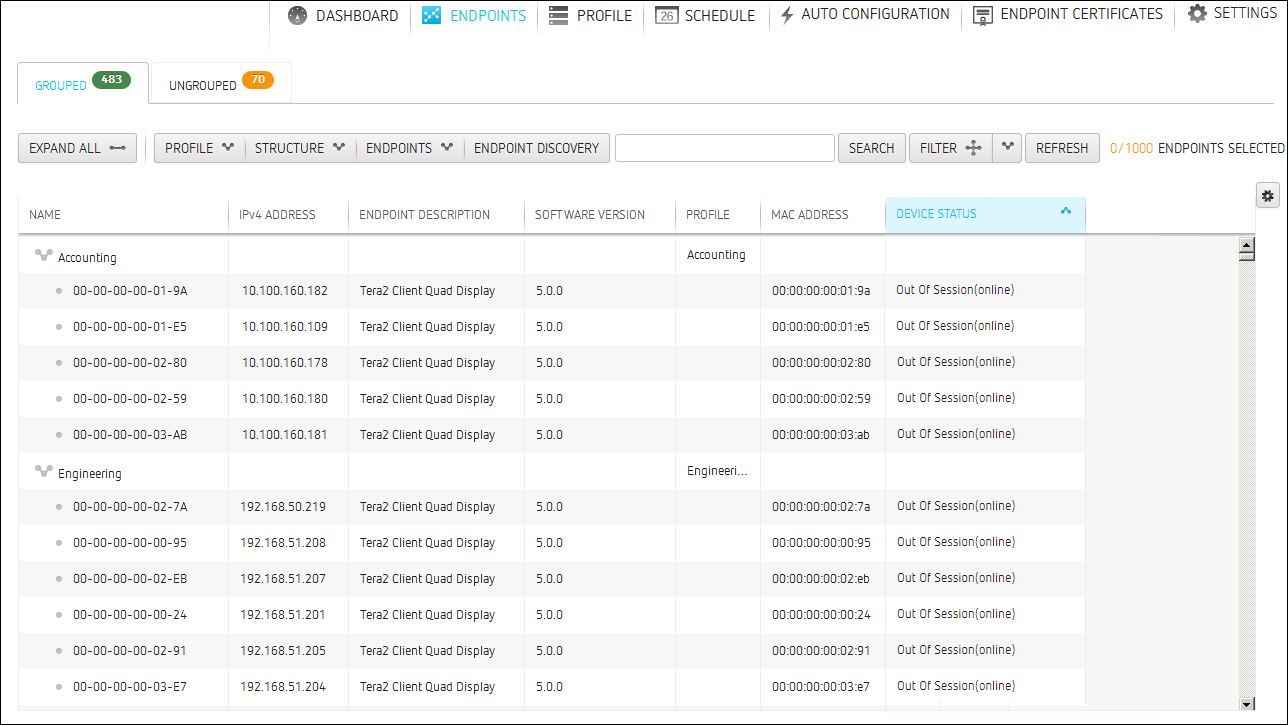
Task: Click the Endpoint Certificates icon
Action: coord(983,16)
